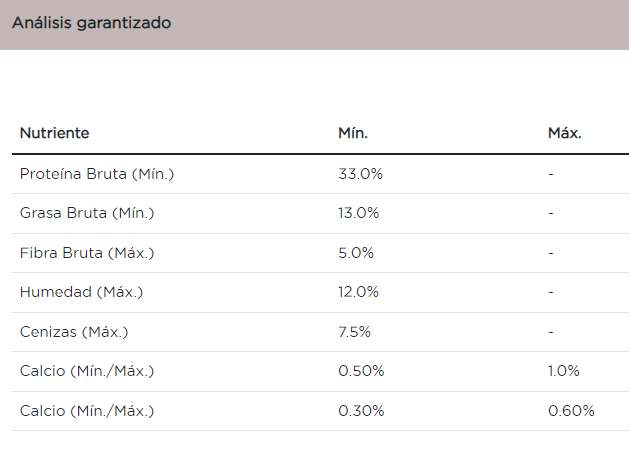This screenshot has height=451, width=629.
Task: Click the 0.30% minimum value
Action: pyautogui.click(x=361, y=411)
